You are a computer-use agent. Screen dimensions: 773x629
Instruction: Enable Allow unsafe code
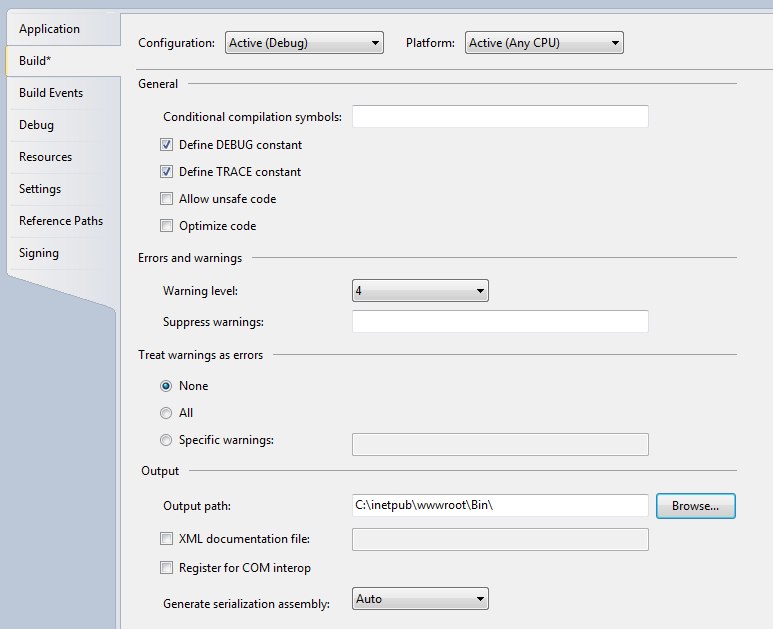(x=167, y=199)
